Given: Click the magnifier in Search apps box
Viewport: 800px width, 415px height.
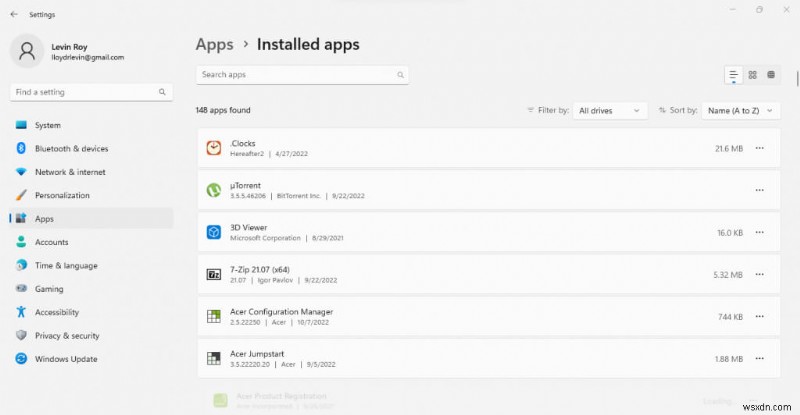Looking at the screenshot, I should point(401,75).
